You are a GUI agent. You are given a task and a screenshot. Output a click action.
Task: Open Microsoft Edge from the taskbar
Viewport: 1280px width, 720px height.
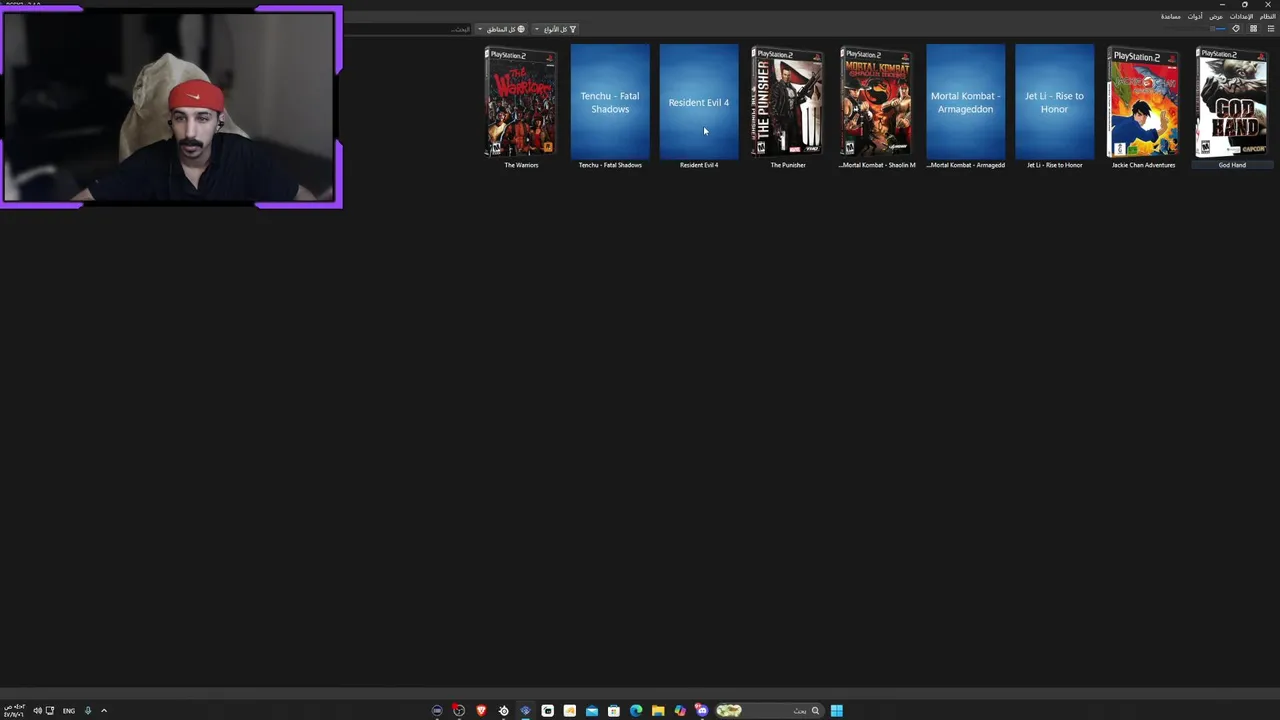(636, 710)
